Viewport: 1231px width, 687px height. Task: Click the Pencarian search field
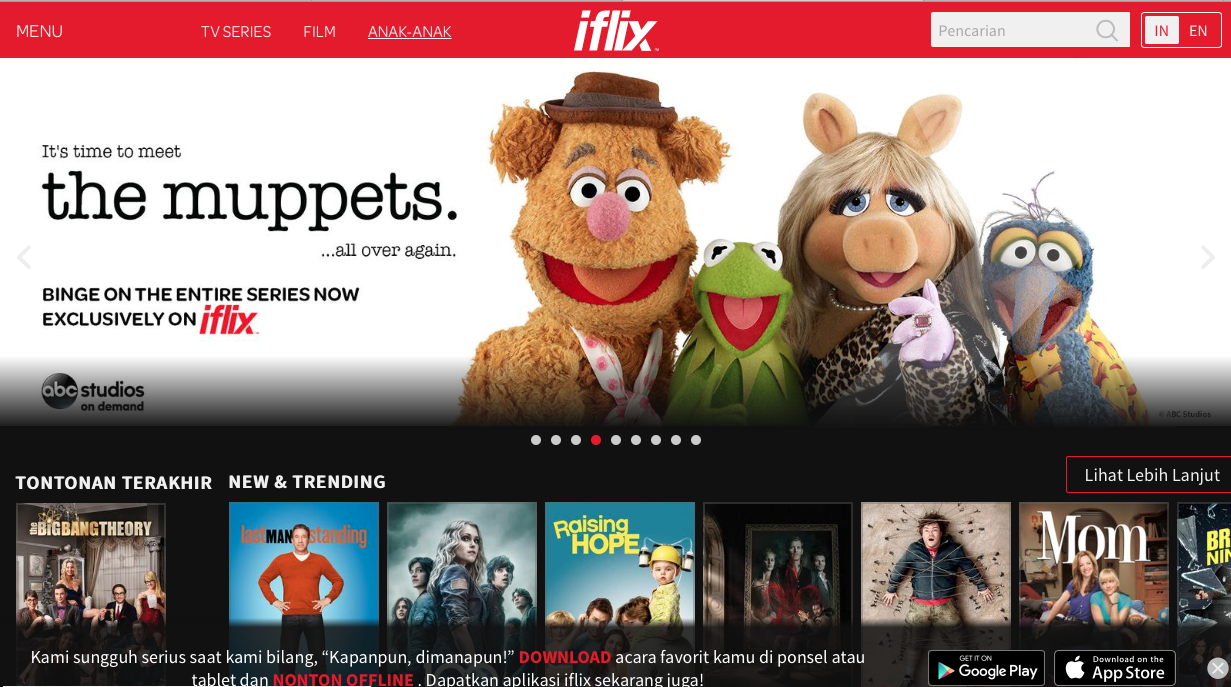[1011, 31]
